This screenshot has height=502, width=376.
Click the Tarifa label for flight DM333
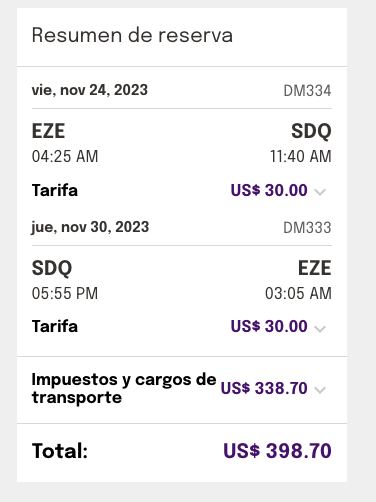coord(55,326)
